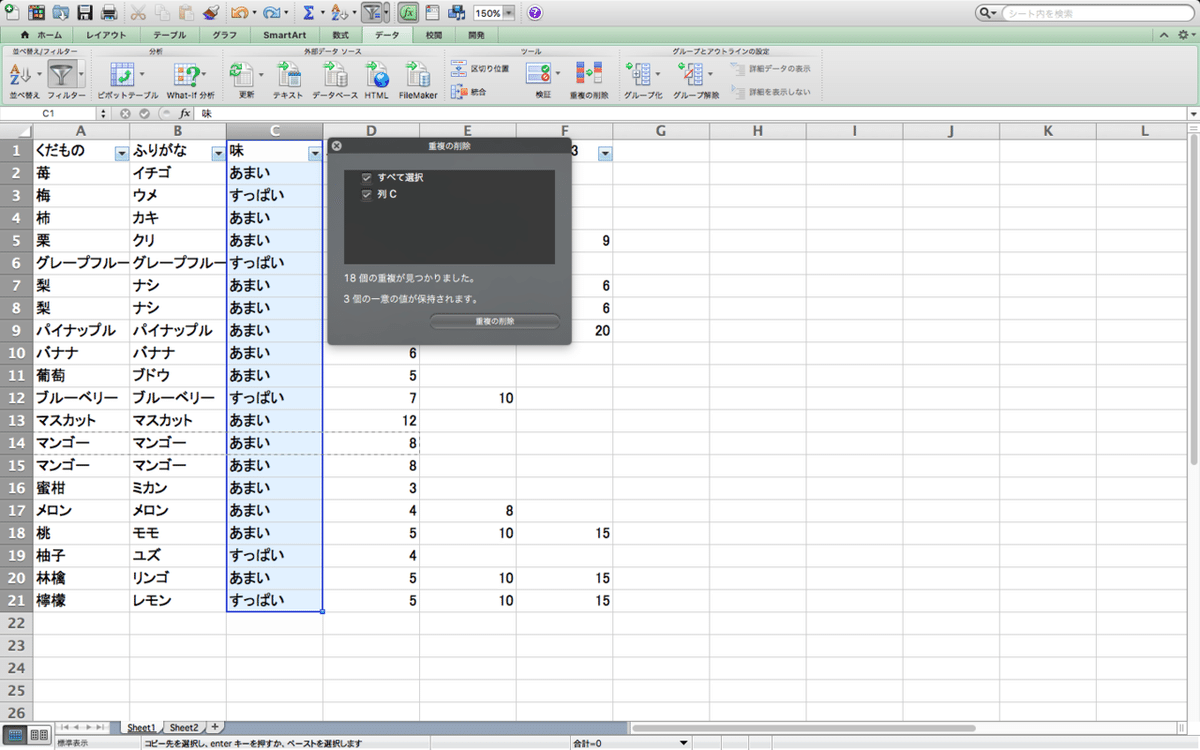The width and height of the screenshot is (1200, 750).
Task: Click the formula bar input
Action: click(690, 114)
